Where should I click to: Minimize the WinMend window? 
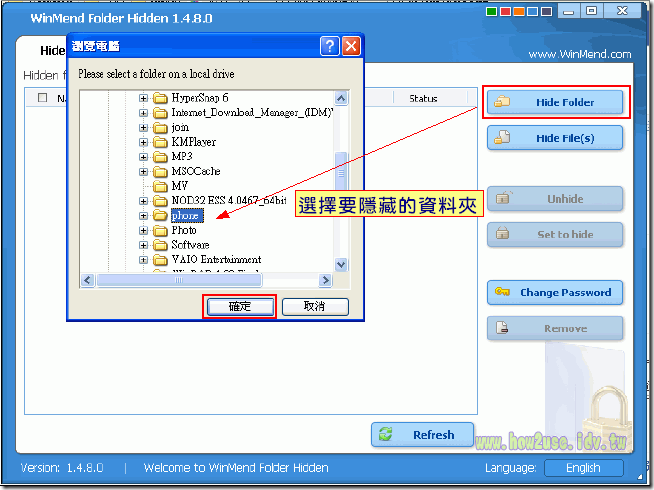568,11
